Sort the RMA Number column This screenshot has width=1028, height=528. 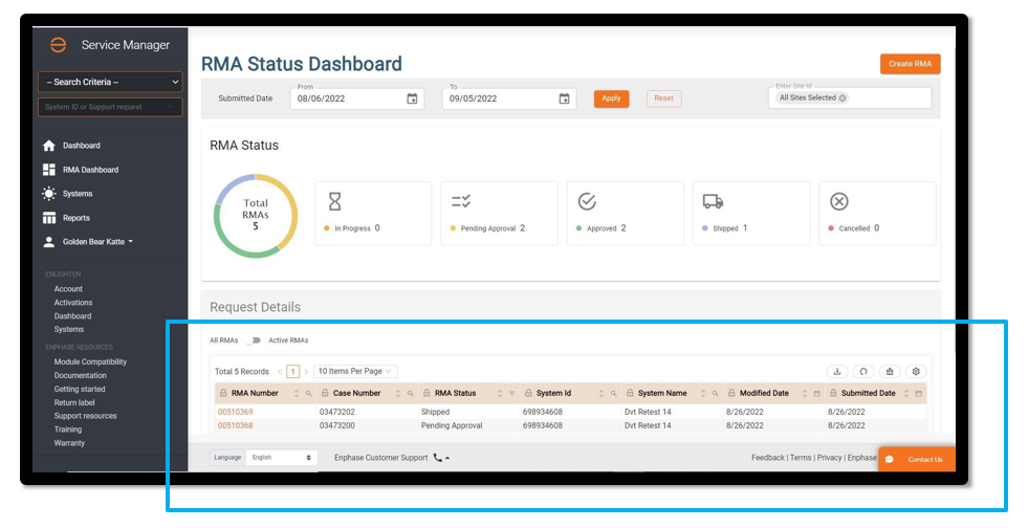click(296, 394)
